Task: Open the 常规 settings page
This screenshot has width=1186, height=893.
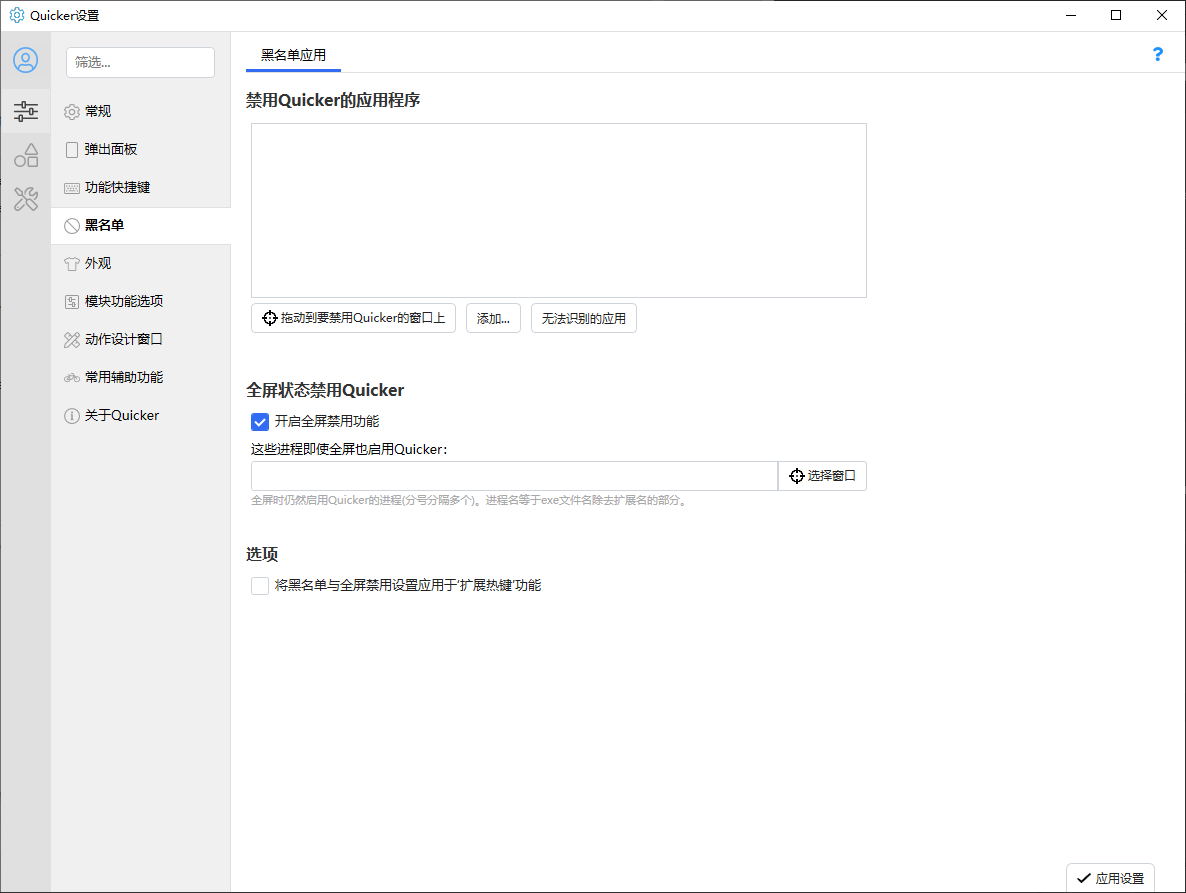Action: tap(141, 112)
